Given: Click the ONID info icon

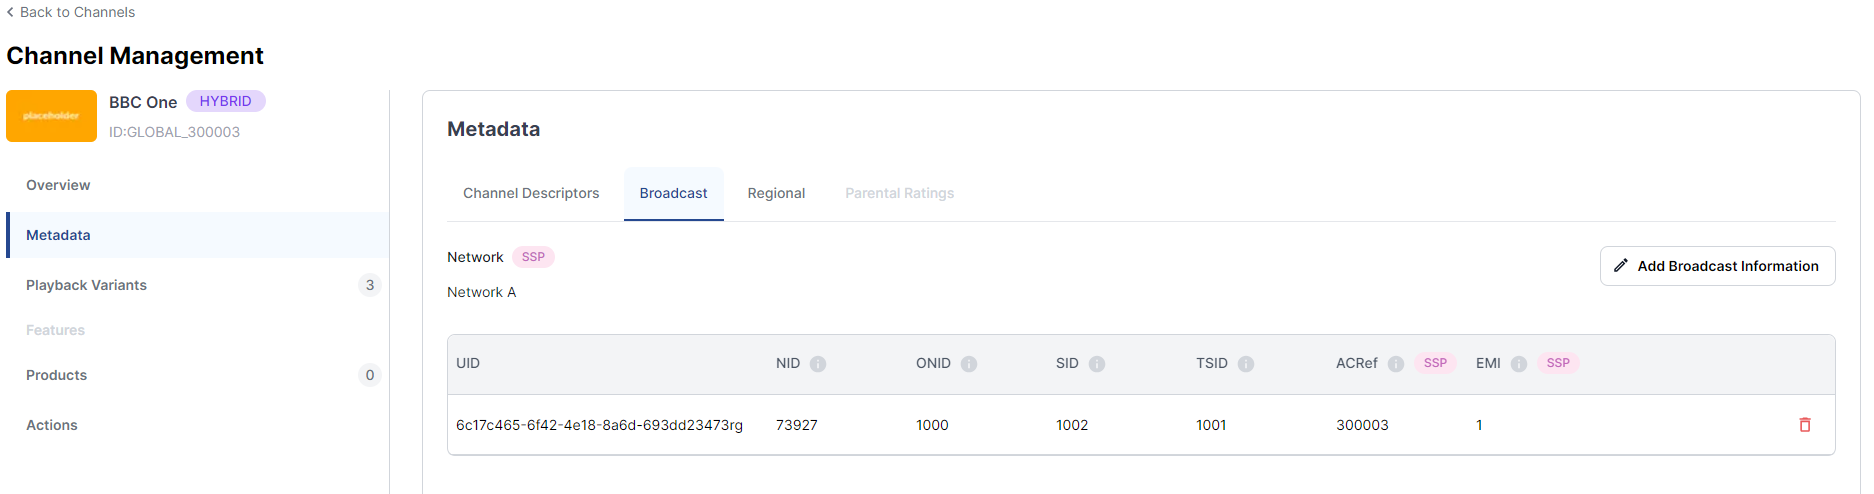Looking at the screenshot, I should [x=969, y=364].
